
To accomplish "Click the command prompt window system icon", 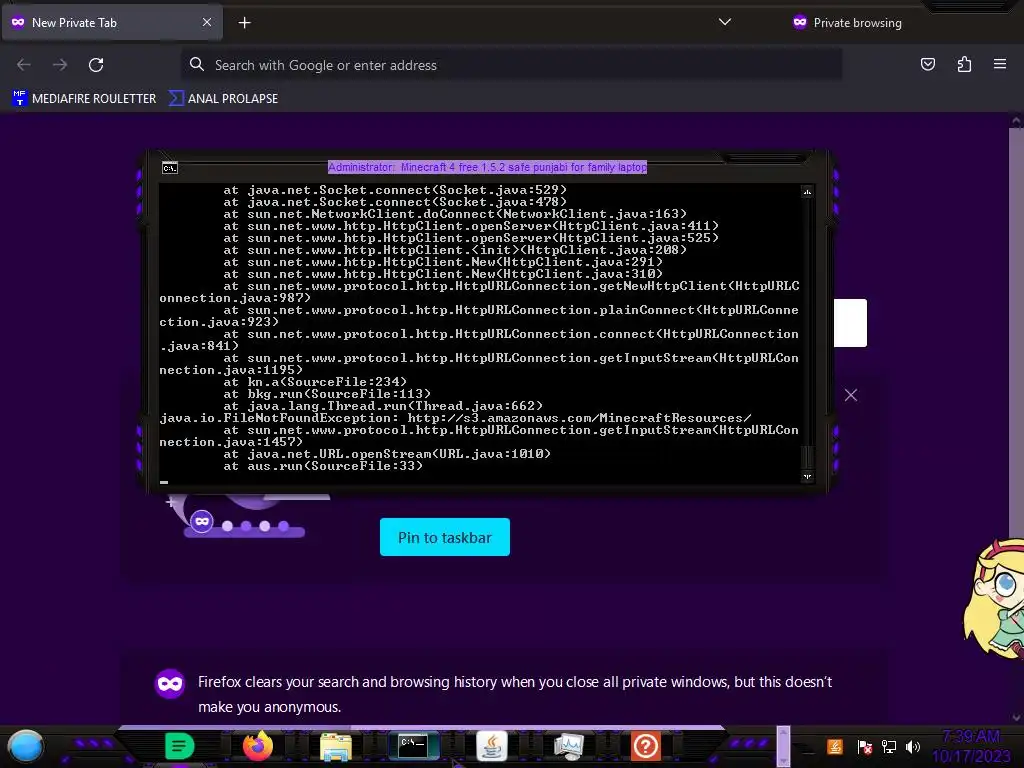I will 169,168.
